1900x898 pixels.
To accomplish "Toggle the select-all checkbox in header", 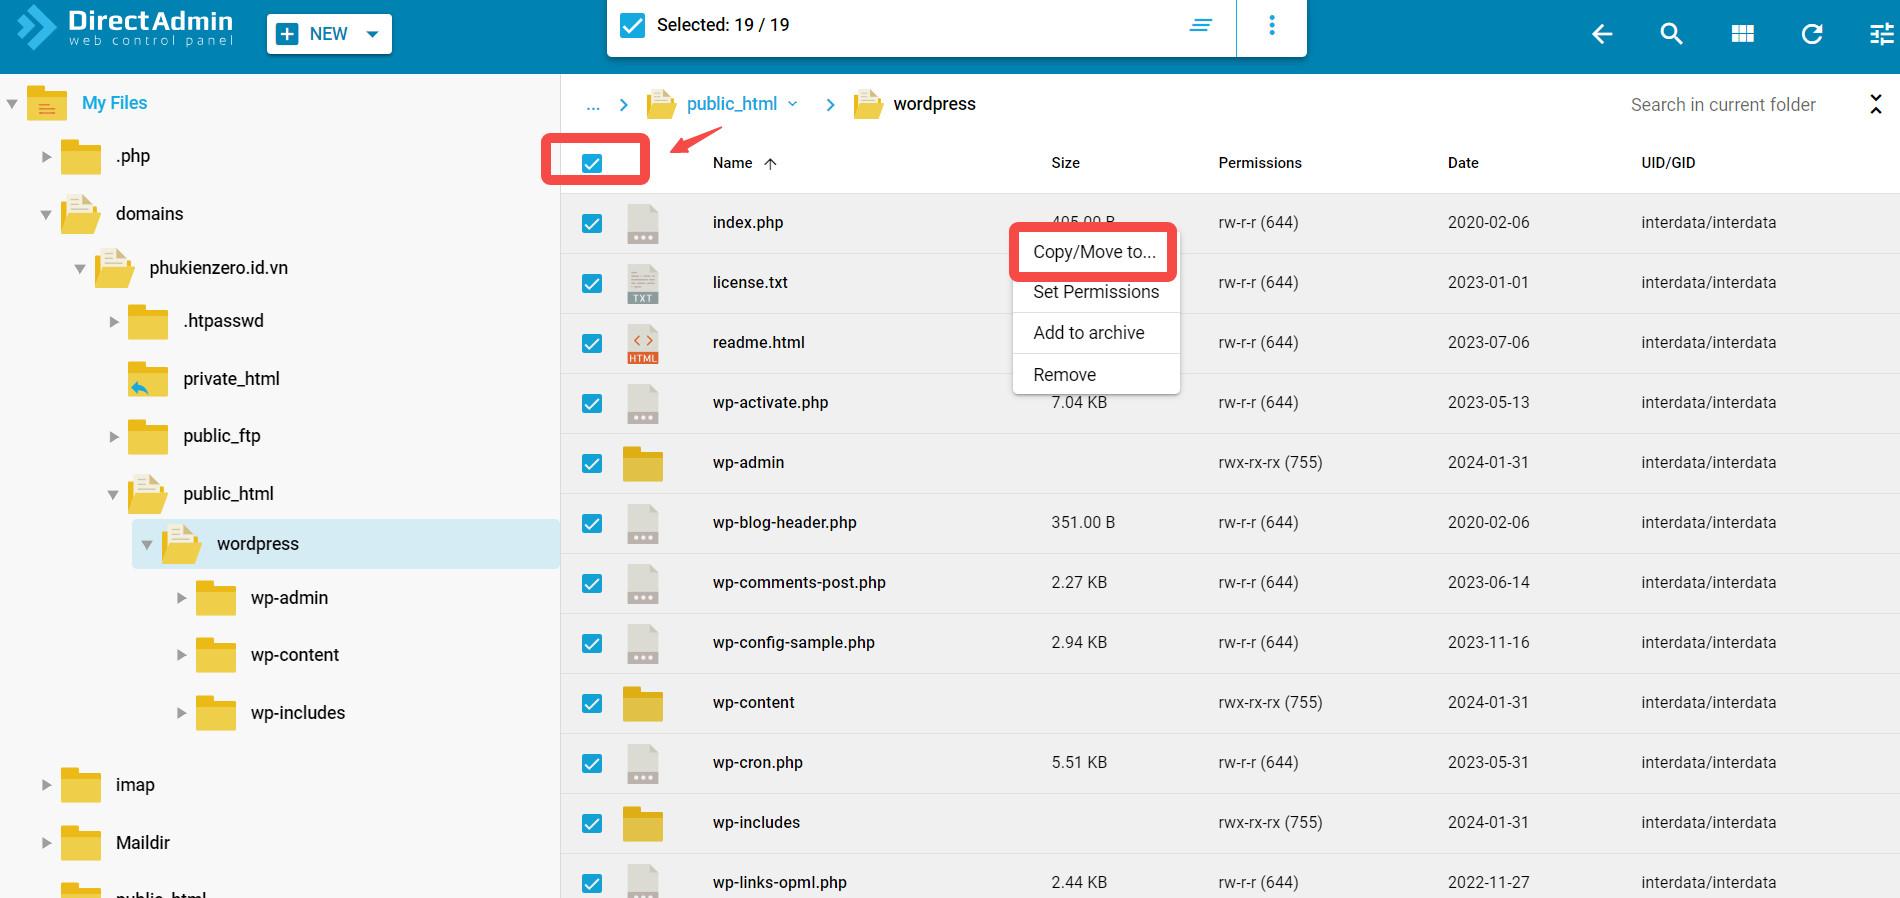I will pos(592,163).
